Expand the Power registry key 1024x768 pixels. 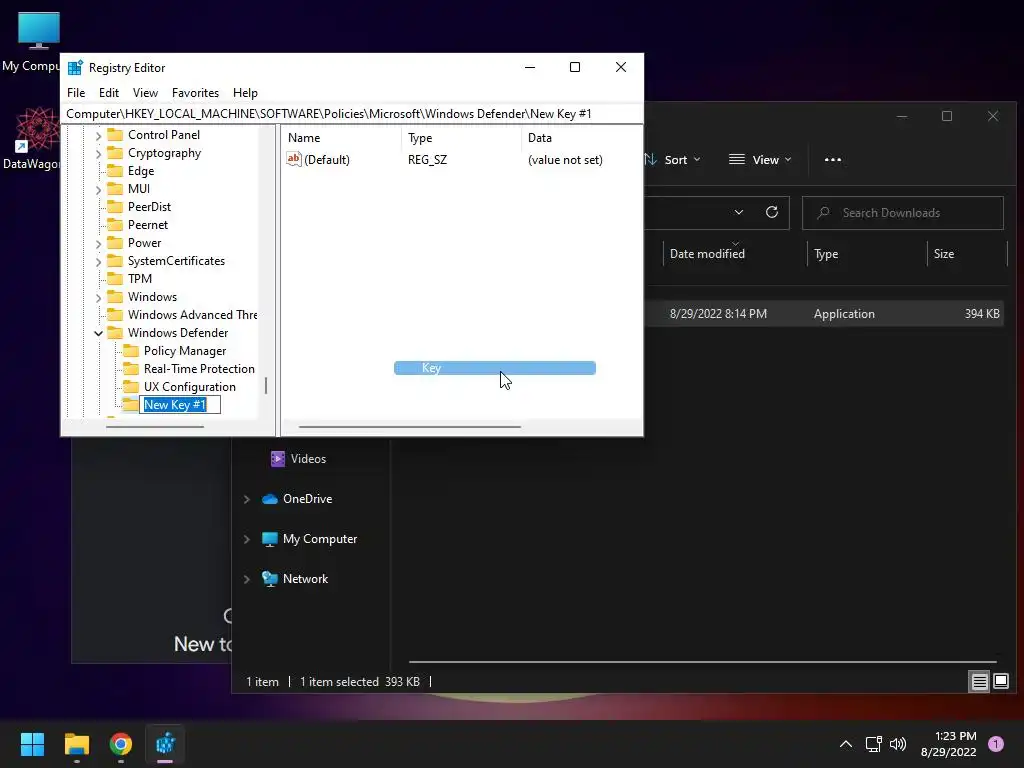tap(99, 244)
